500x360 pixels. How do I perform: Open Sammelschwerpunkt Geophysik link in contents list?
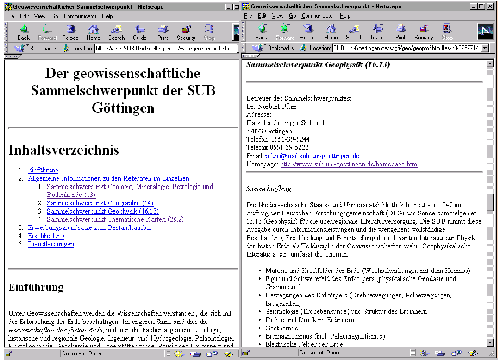tap(102, 211)
